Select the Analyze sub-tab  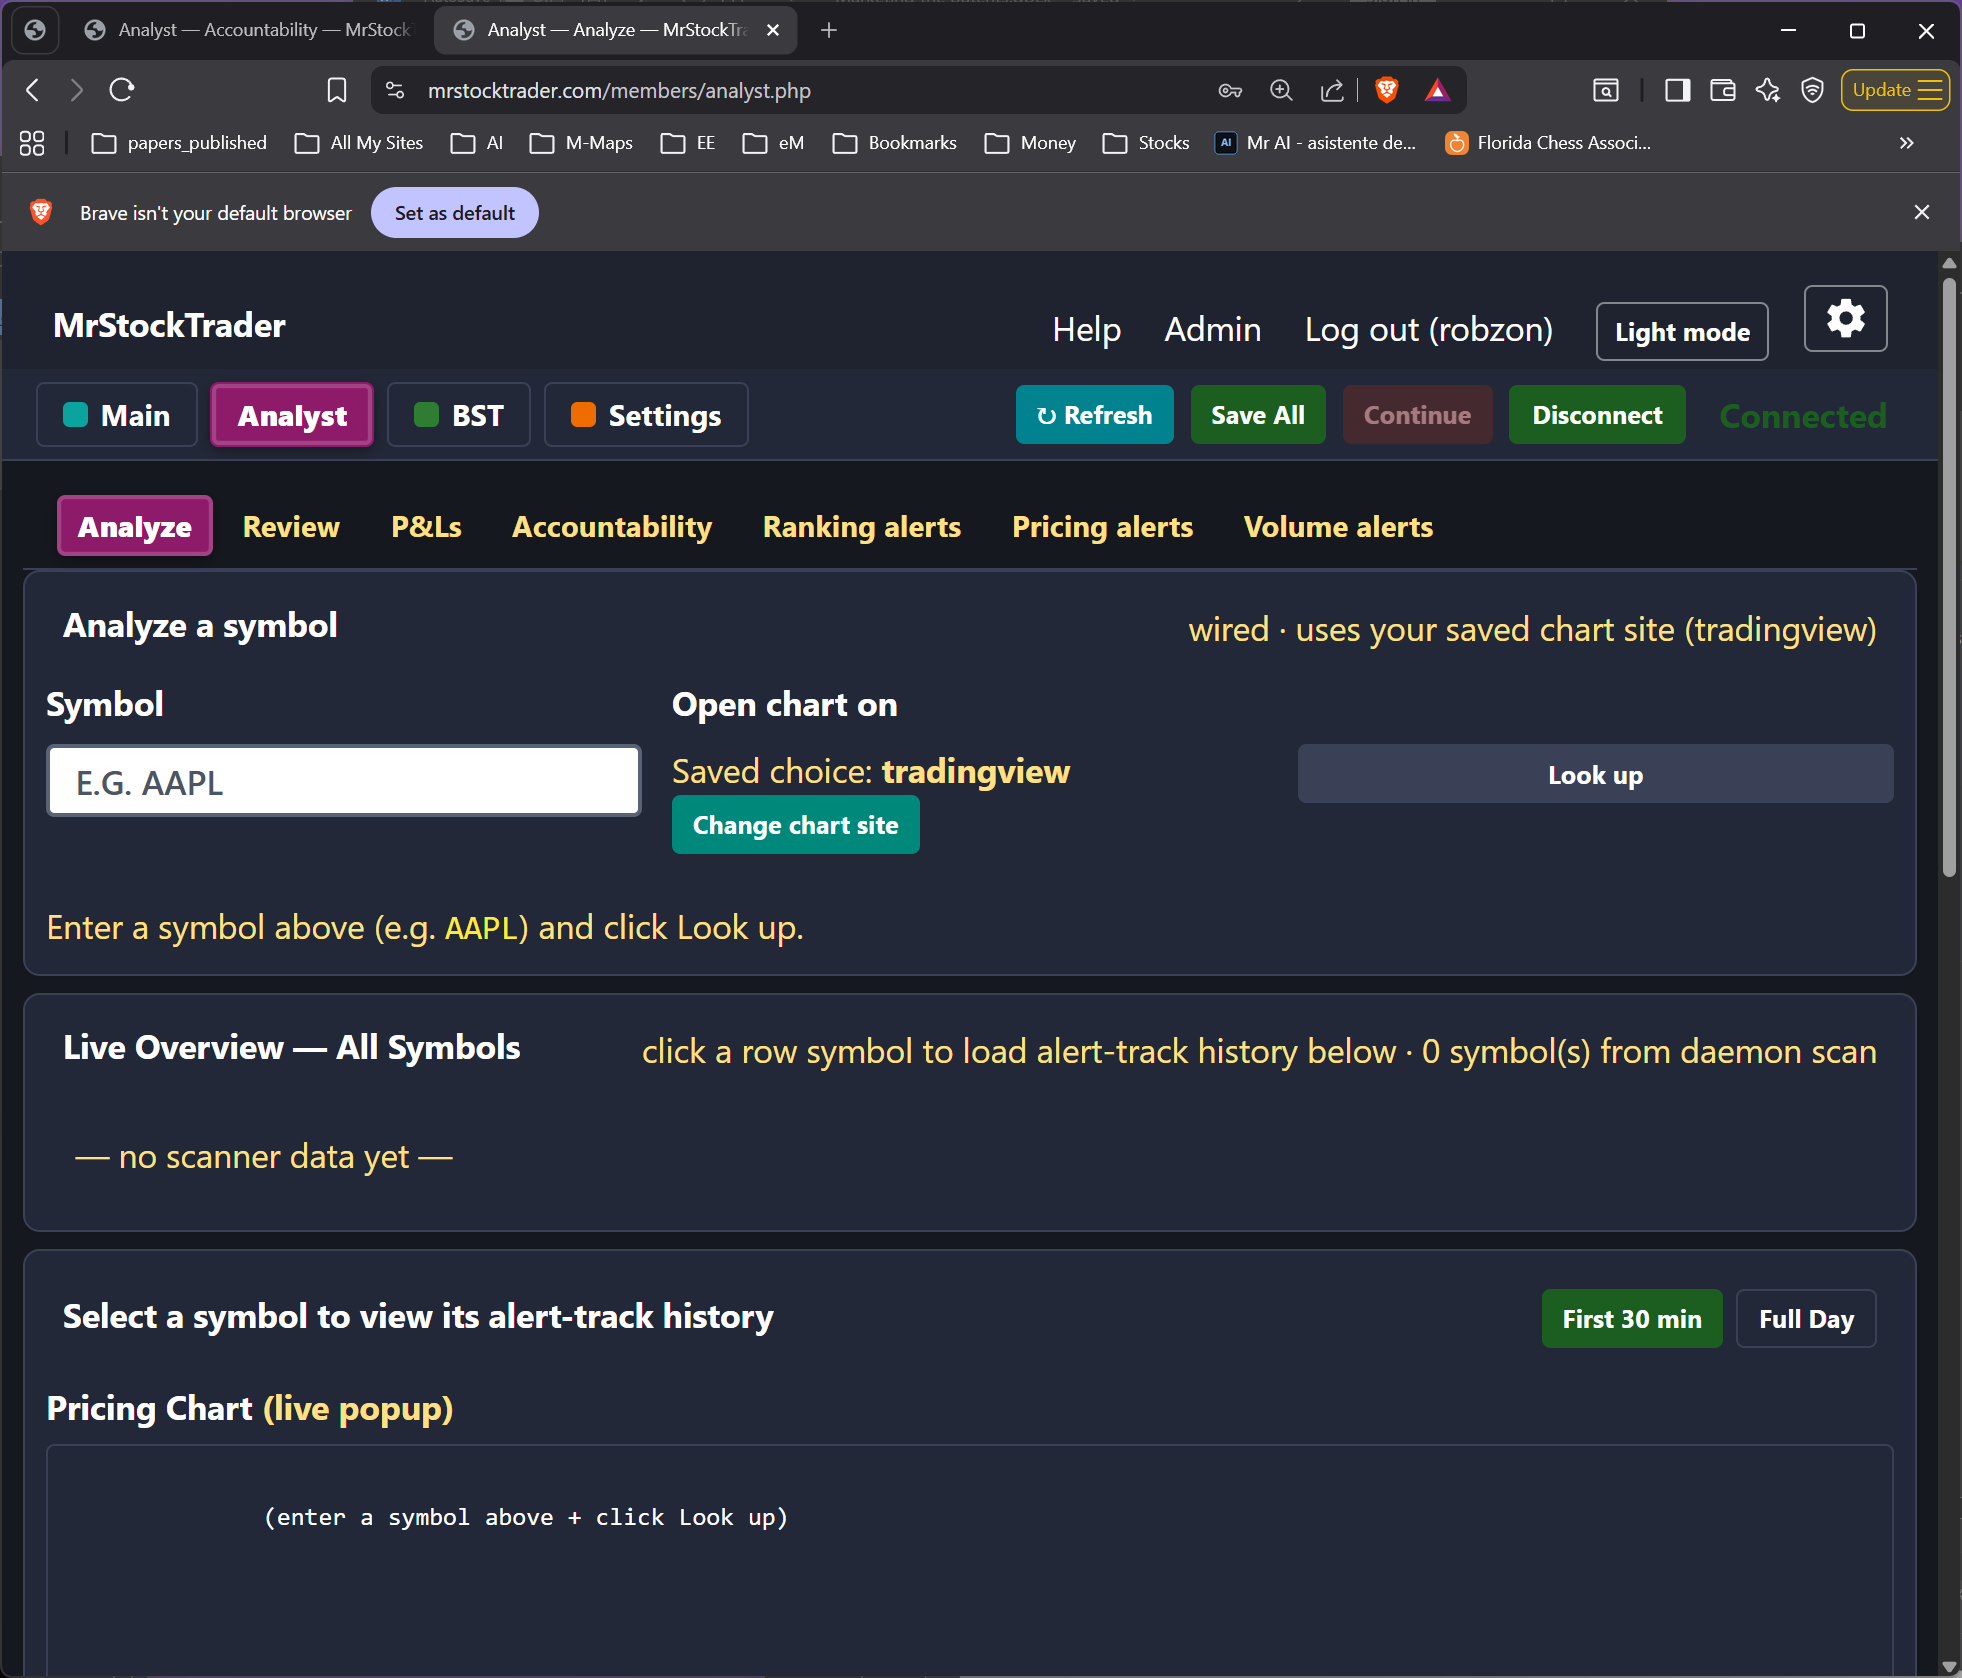coord(135,526)
